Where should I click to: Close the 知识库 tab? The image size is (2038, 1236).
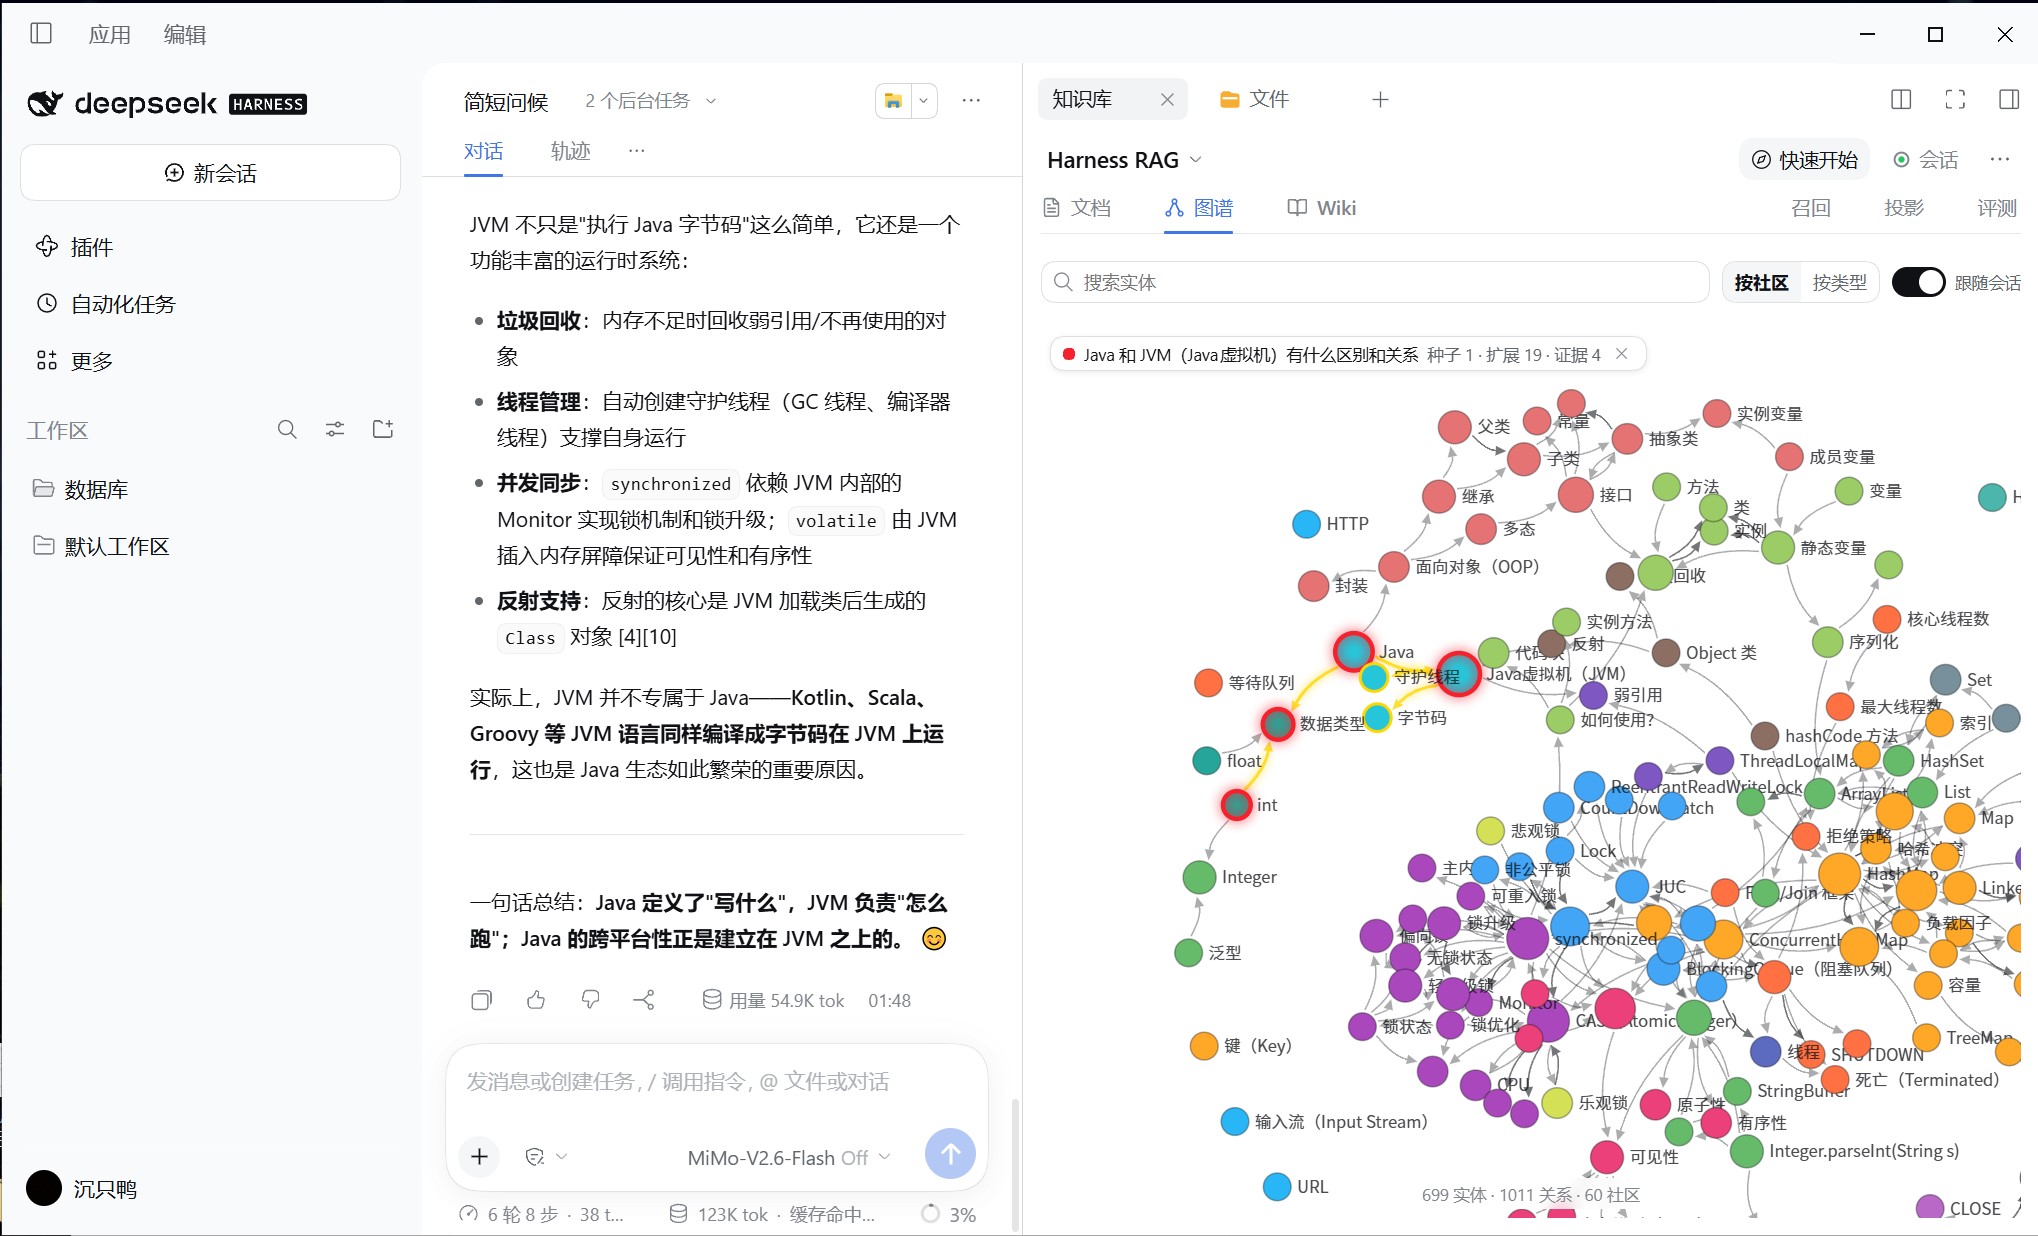click(x=1167, y=99)
